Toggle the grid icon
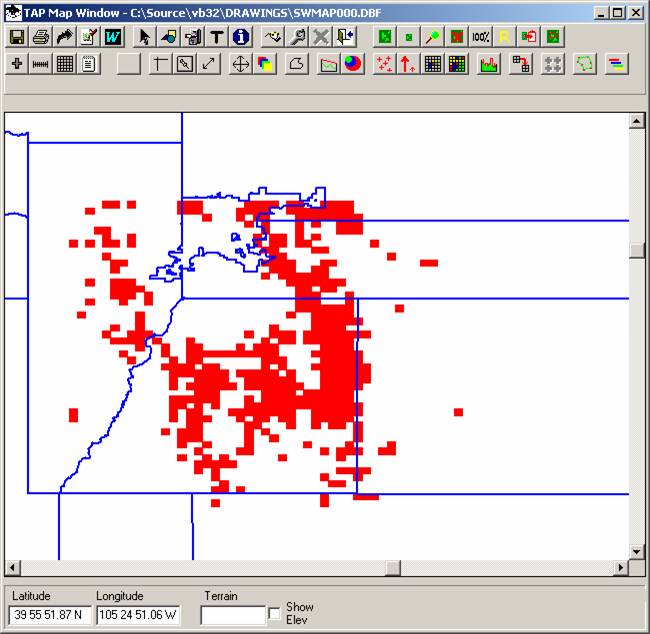650x634 pixels. (x=65, y=64)
